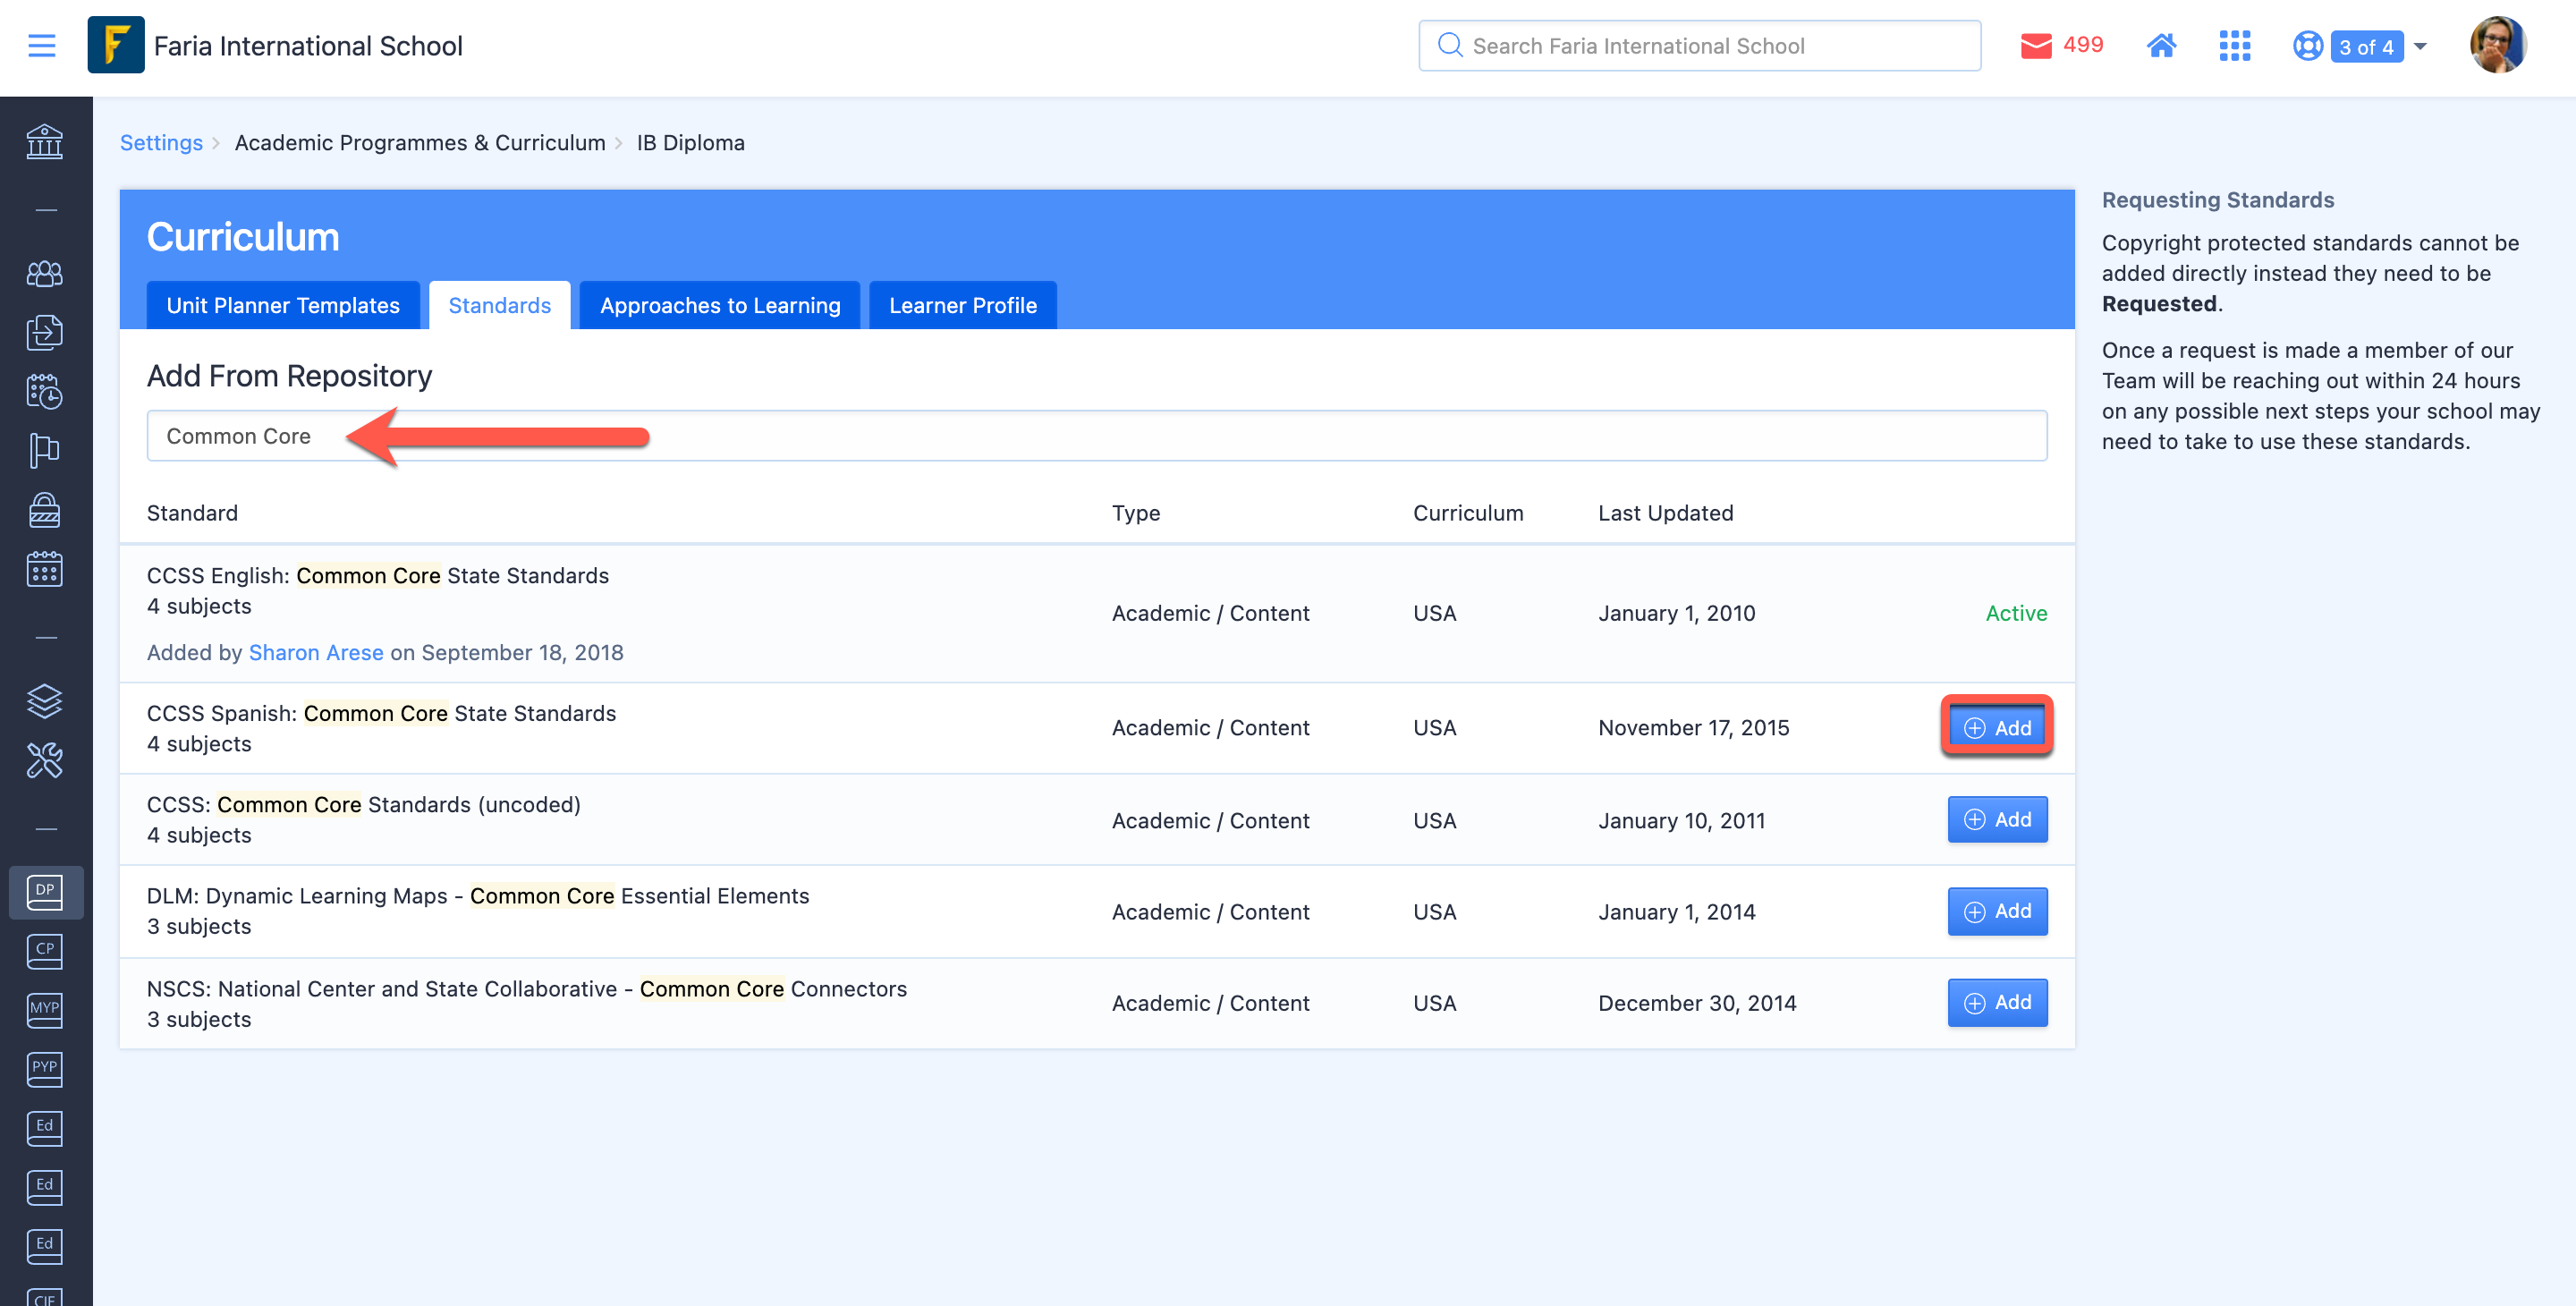Click the Faria International School title
Viewport: 2576px width, 1306px height.
coord(308,46)
